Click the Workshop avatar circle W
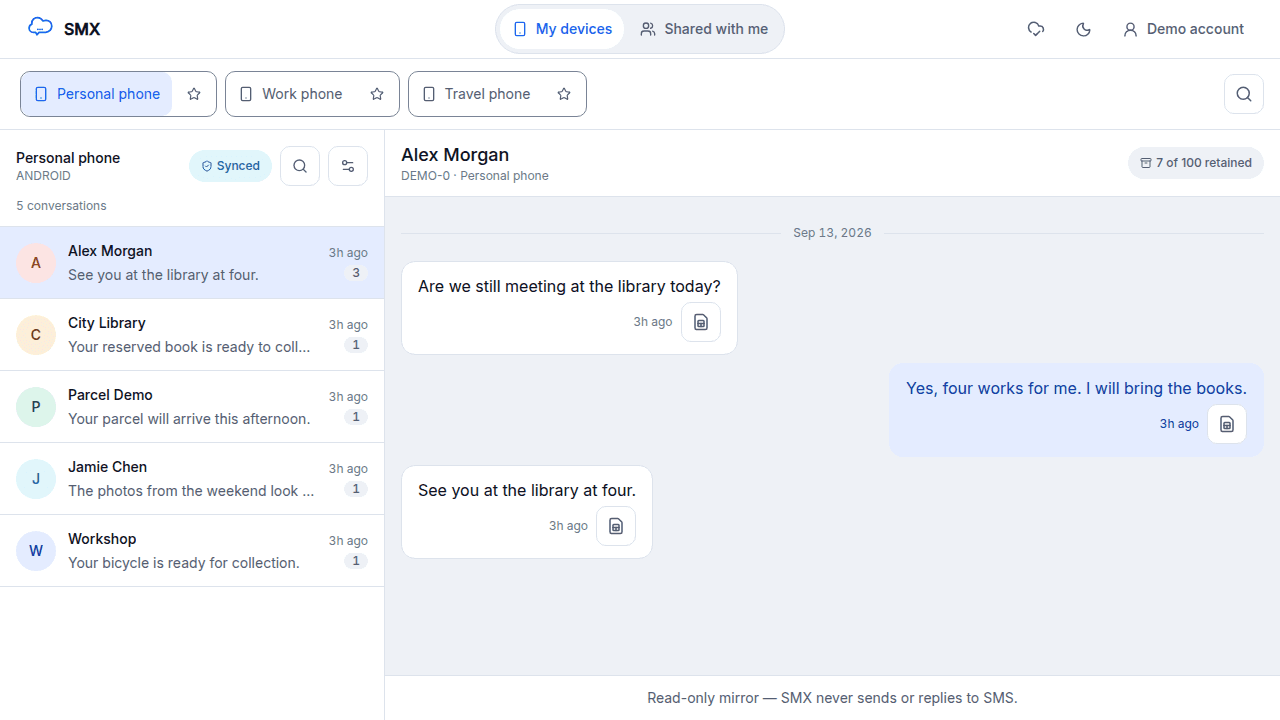This screenshot has width=1280, height=720. [x=36, y=551]
